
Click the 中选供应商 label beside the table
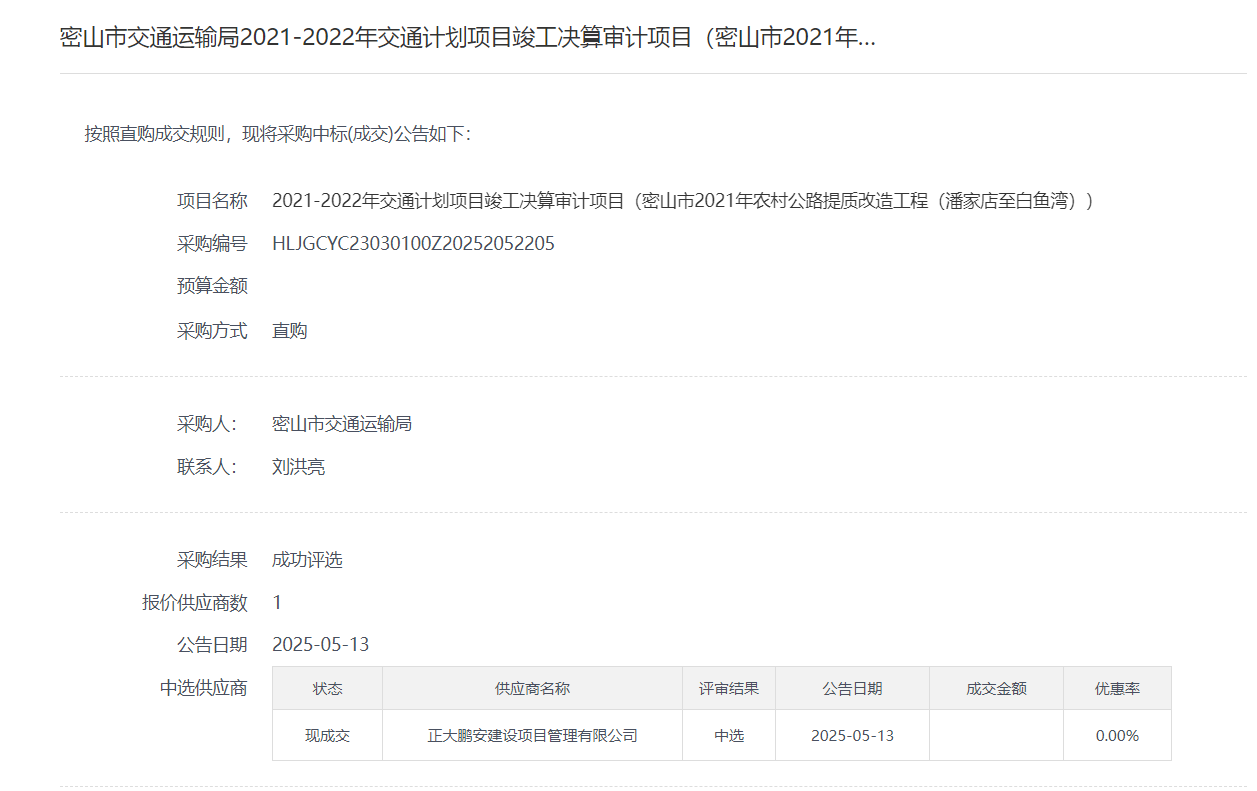pos(203,688)
